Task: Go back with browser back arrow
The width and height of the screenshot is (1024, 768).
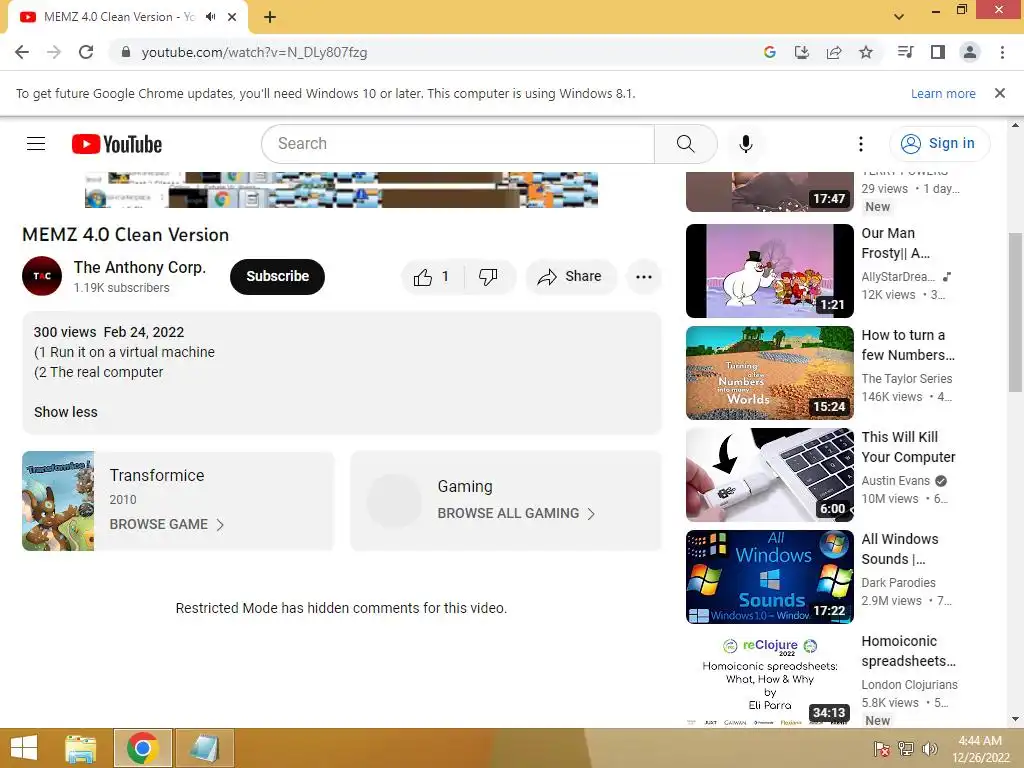Action: (22, 52)
